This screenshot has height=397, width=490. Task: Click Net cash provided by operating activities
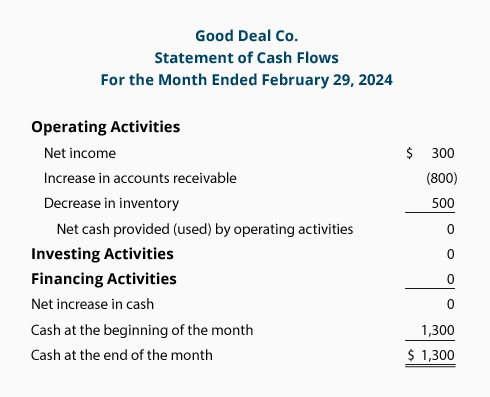pyautogui.click(x=205, y=229)
